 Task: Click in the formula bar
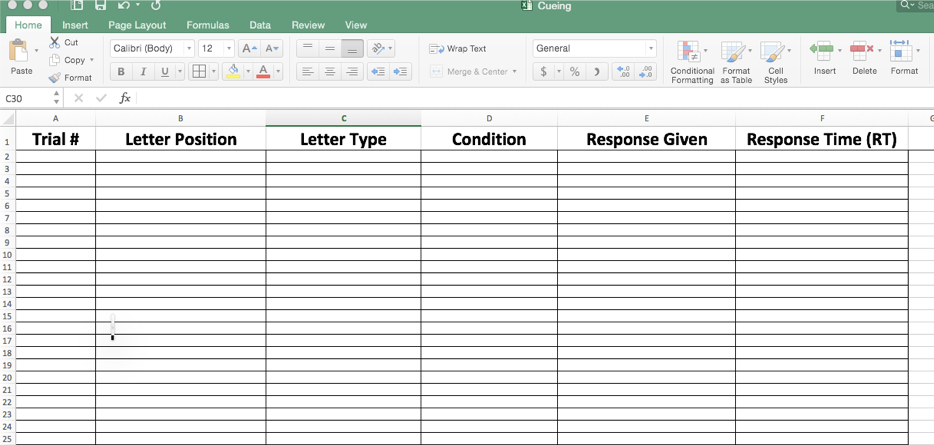click(533, 98)
